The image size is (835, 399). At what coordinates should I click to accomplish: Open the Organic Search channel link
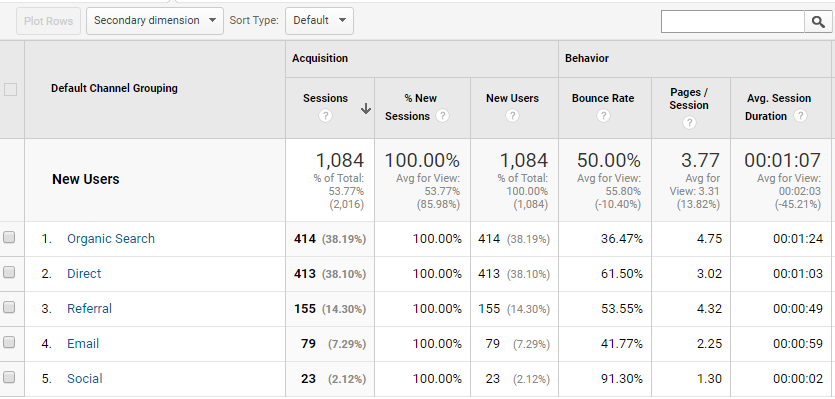click(x=111, y=239)
